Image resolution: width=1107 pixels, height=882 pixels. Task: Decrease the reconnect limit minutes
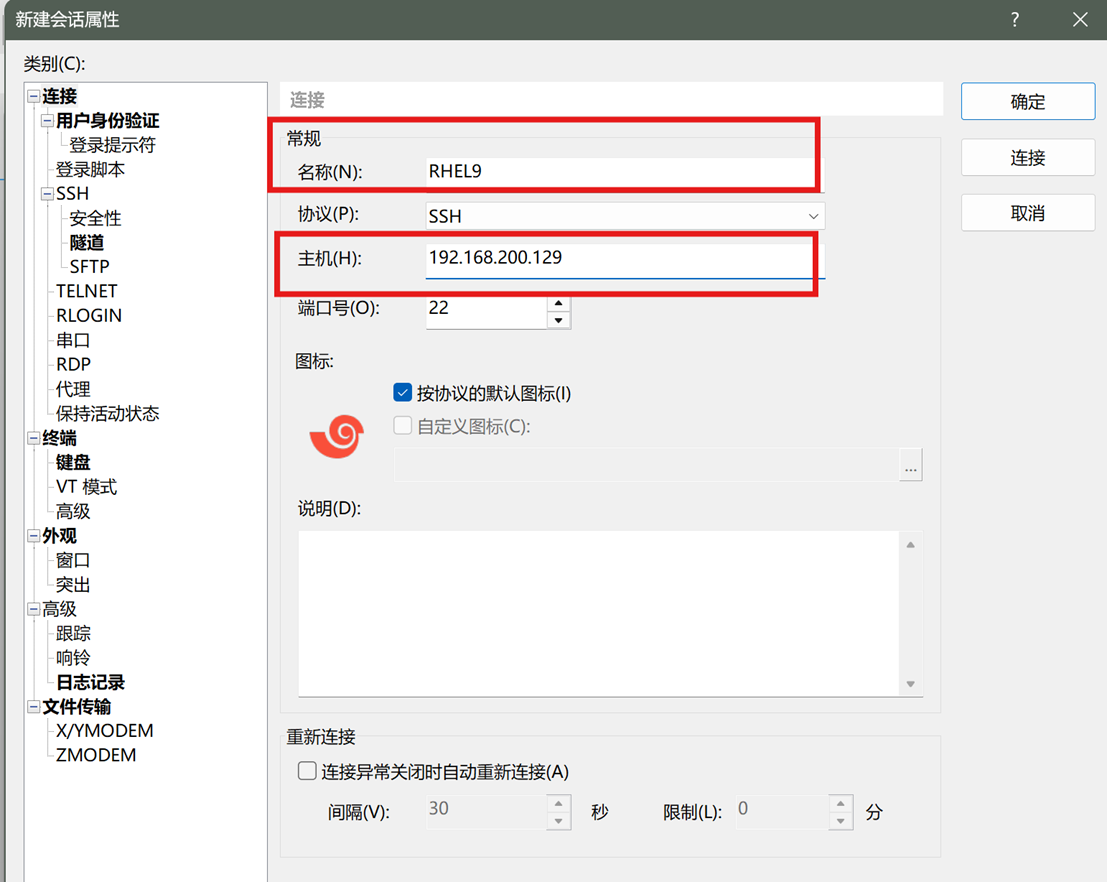(840, 821)
